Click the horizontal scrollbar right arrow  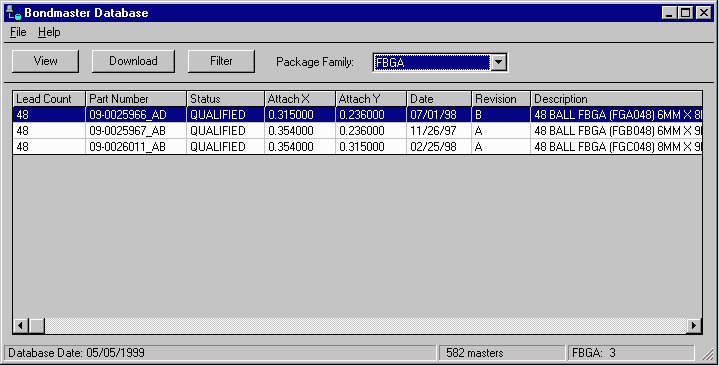(x=694, y=326)
